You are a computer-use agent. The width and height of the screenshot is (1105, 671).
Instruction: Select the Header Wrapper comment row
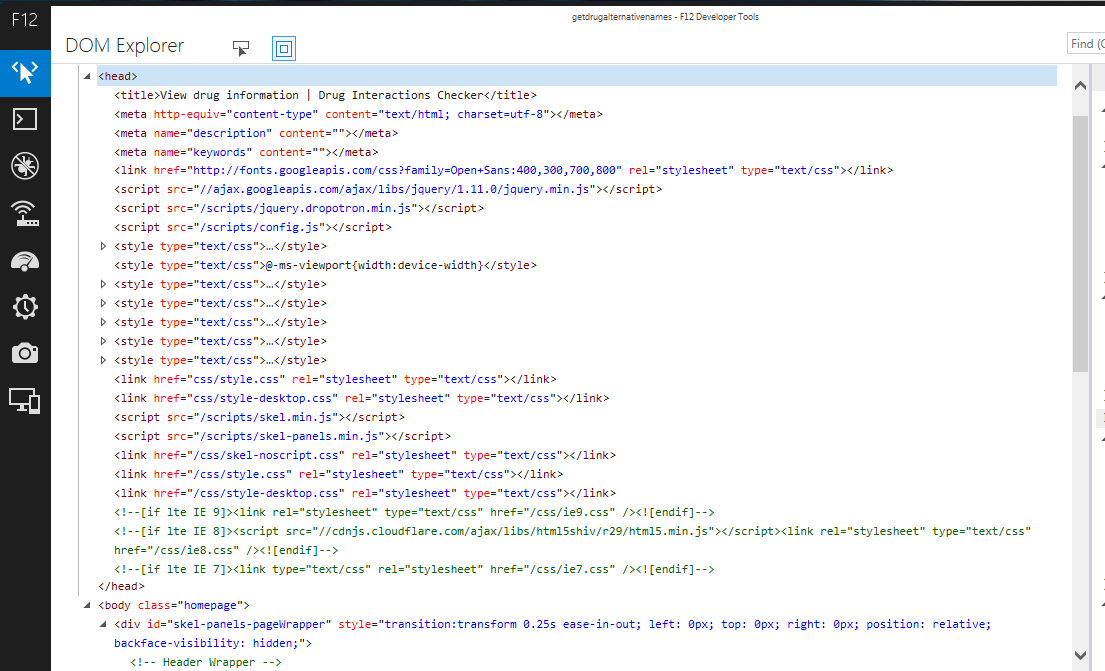click(x=206, y=663)
